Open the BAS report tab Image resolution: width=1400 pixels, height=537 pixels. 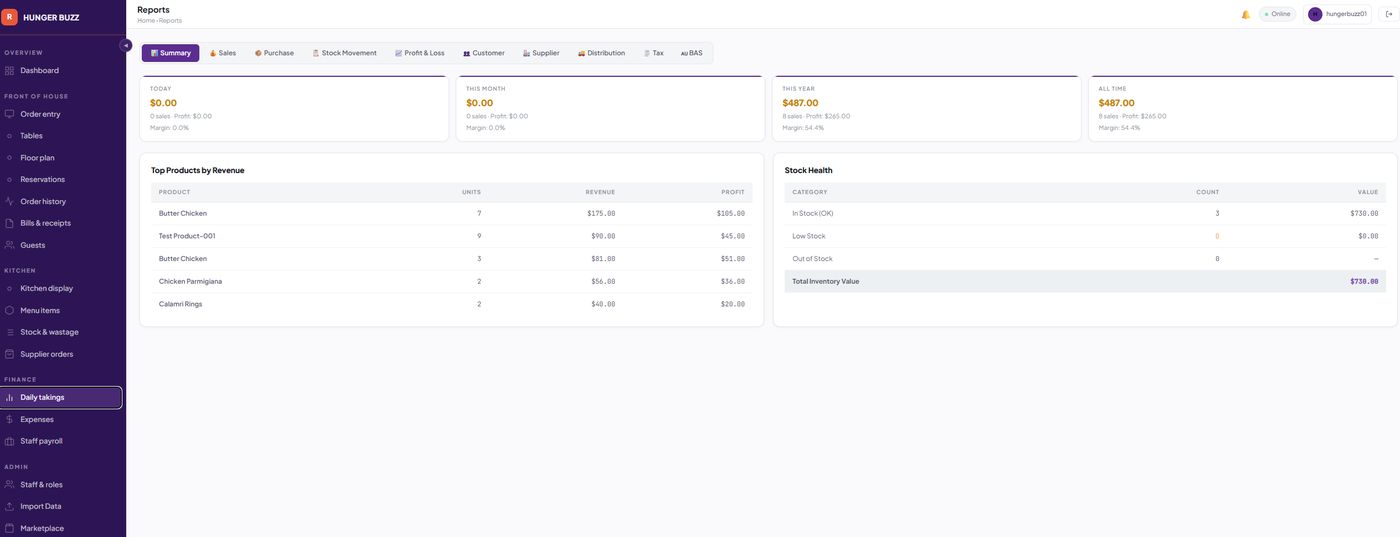coord(692,53)
